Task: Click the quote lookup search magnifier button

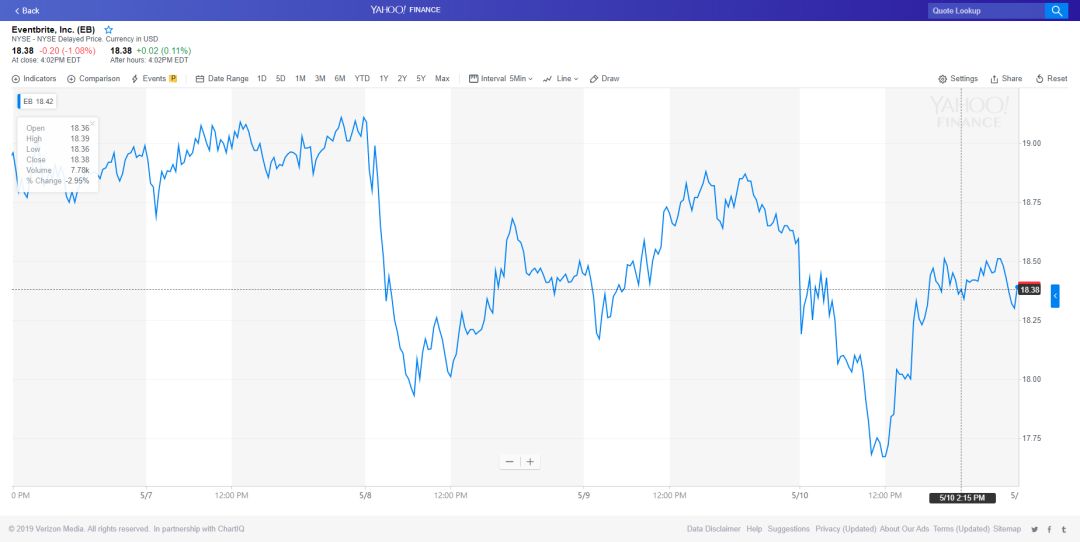Action: [1056, 10]
